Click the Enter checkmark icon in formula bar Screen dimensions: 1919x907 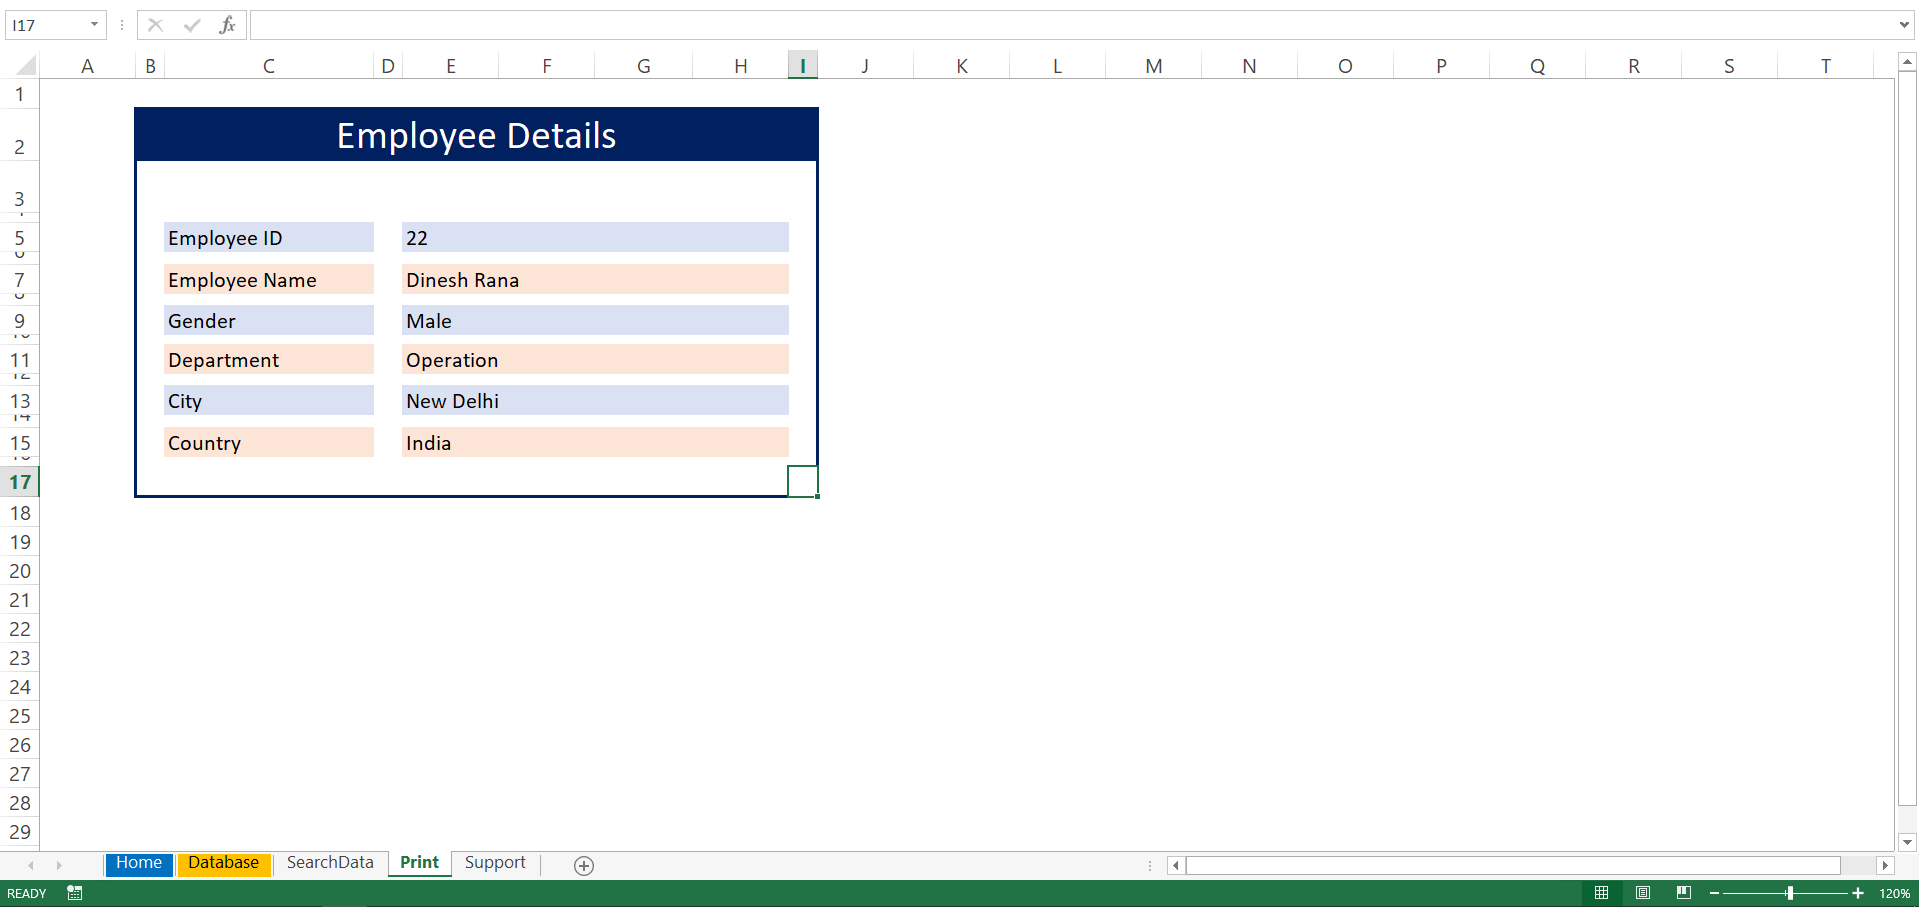tap(192, 25)
